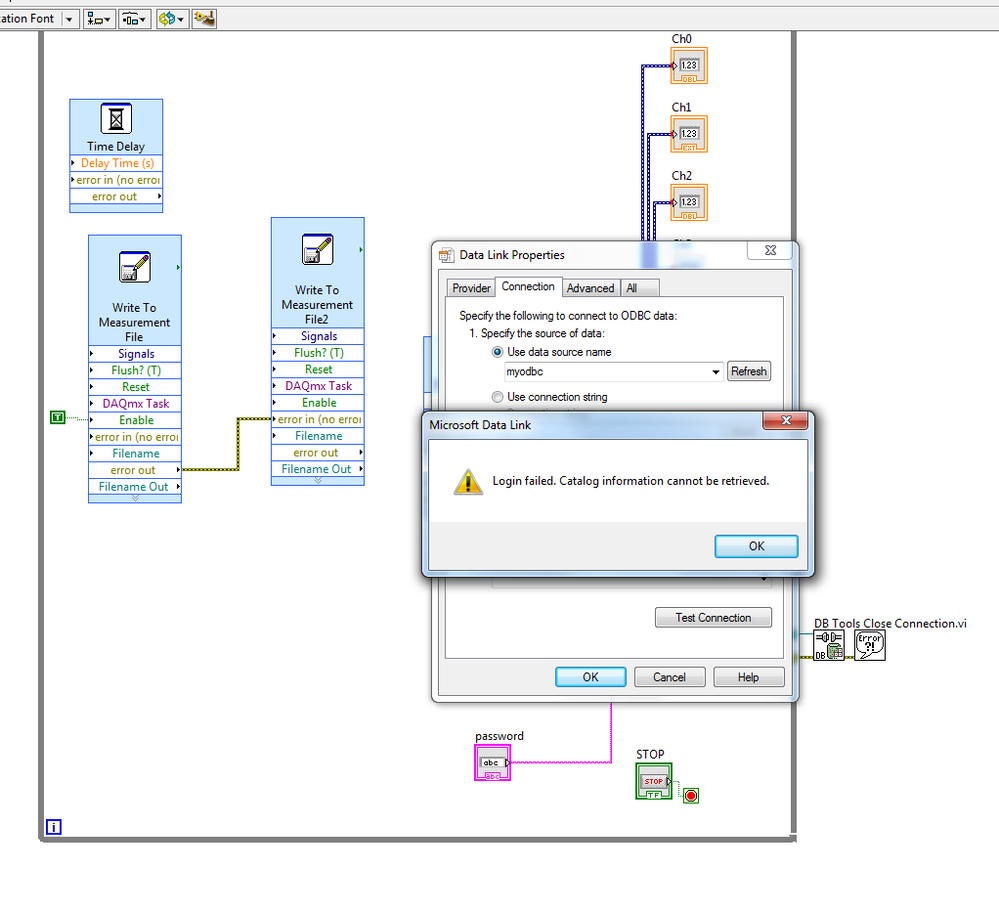
Task: Dismiss the Login failed message with OK
Action: [x=756, y=546]
